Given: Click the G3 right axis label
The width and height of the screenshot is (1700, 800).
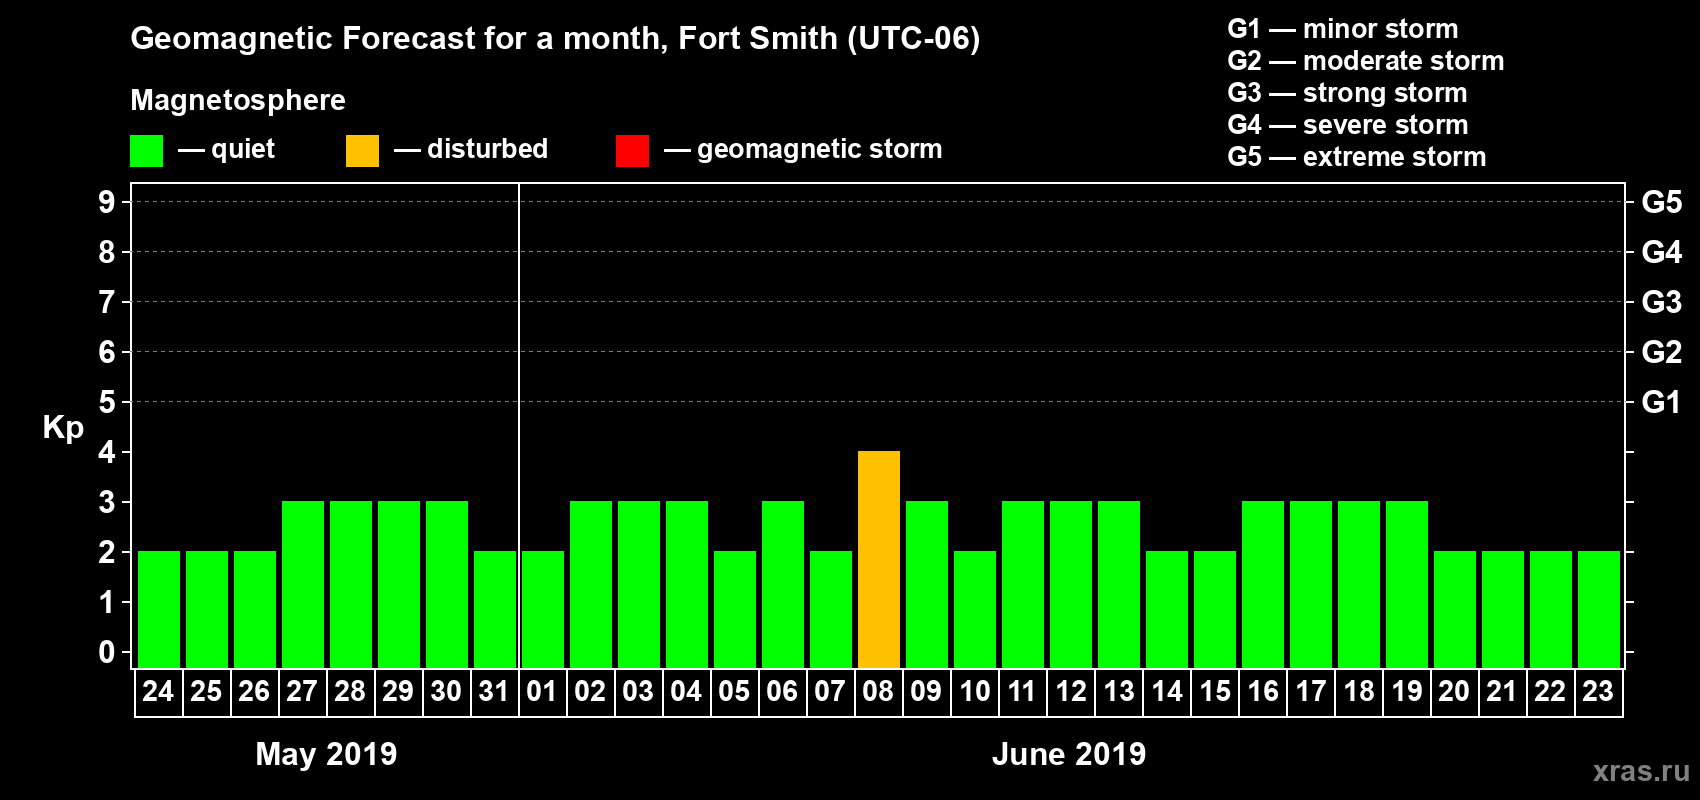Looking at the screenshot, I should tap(1662, 302).
